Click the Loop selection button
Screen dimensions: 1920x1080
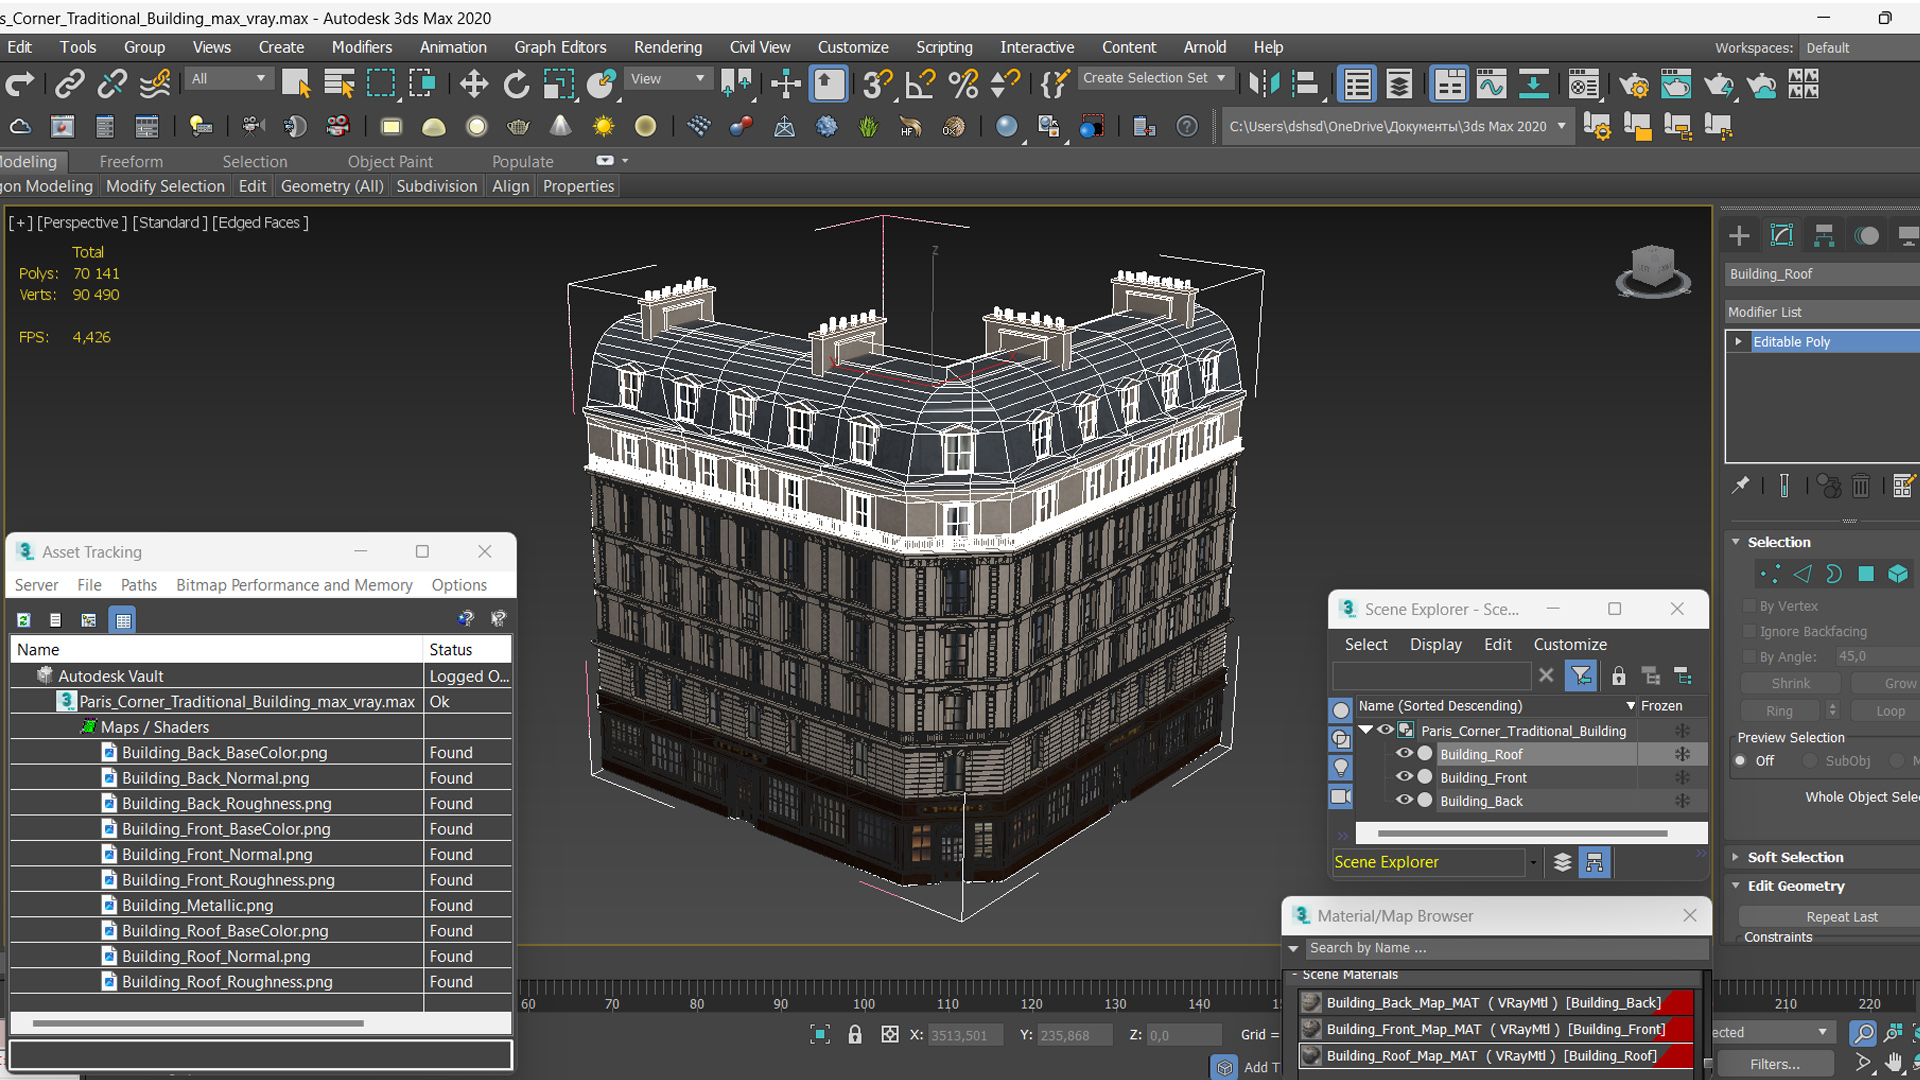[1890, 711]
